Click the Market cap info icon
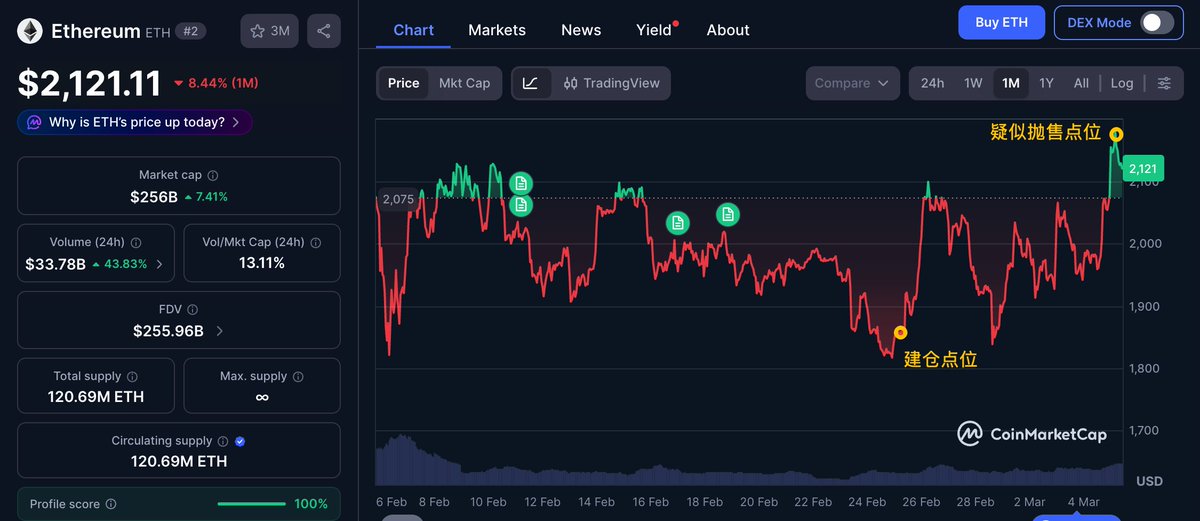The width and height of the screenshot is (1200, 521). point(213,175)
